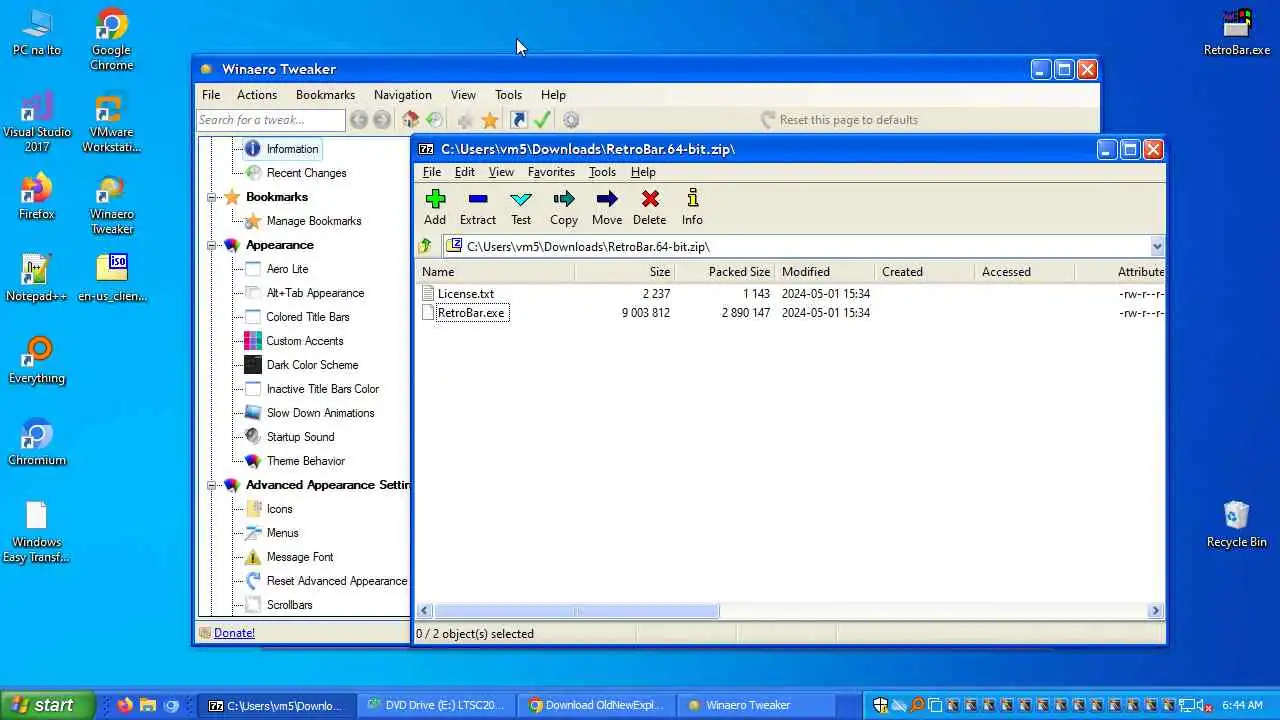Screen dimensions: 1280x720
Task: Go up one folder level in 7-Zip
Action: 425,246
